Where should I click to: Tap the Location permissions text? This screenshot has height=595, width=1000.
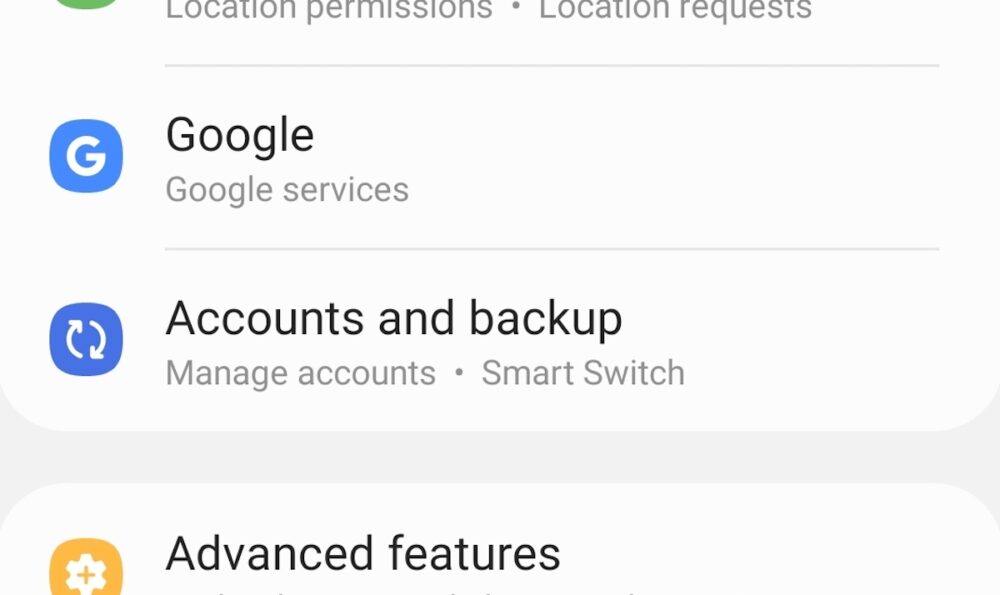[329, 10]
